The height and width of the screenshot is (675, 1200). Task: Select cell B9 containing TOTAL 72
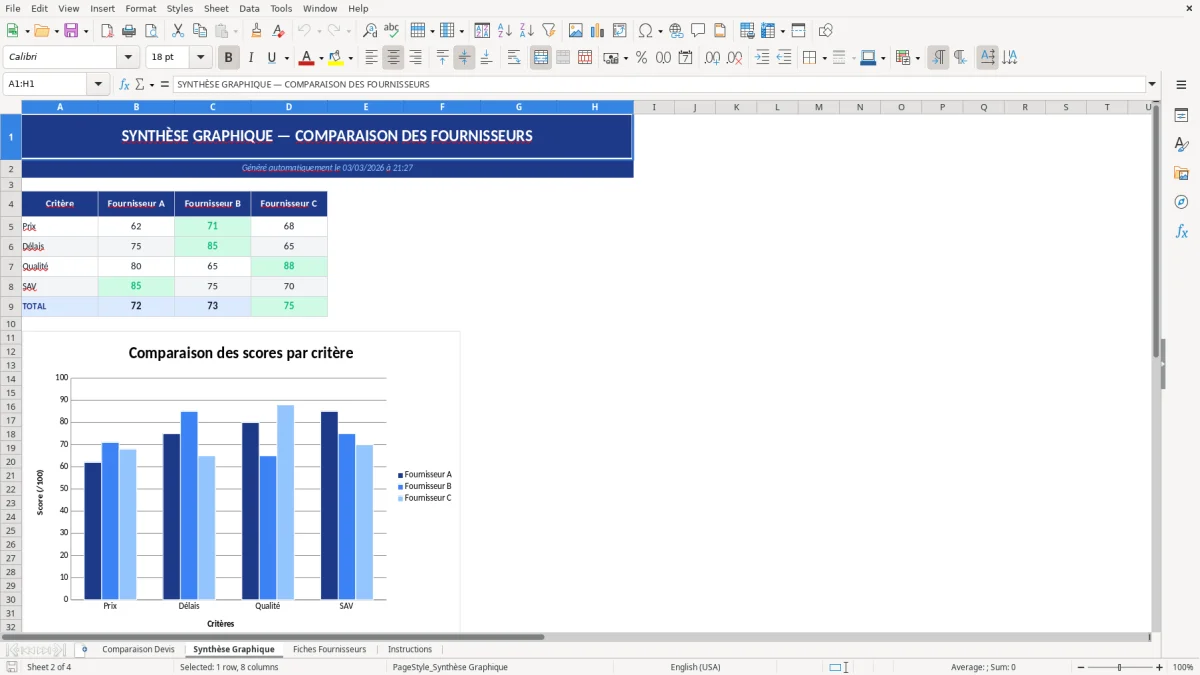point(136,306)
